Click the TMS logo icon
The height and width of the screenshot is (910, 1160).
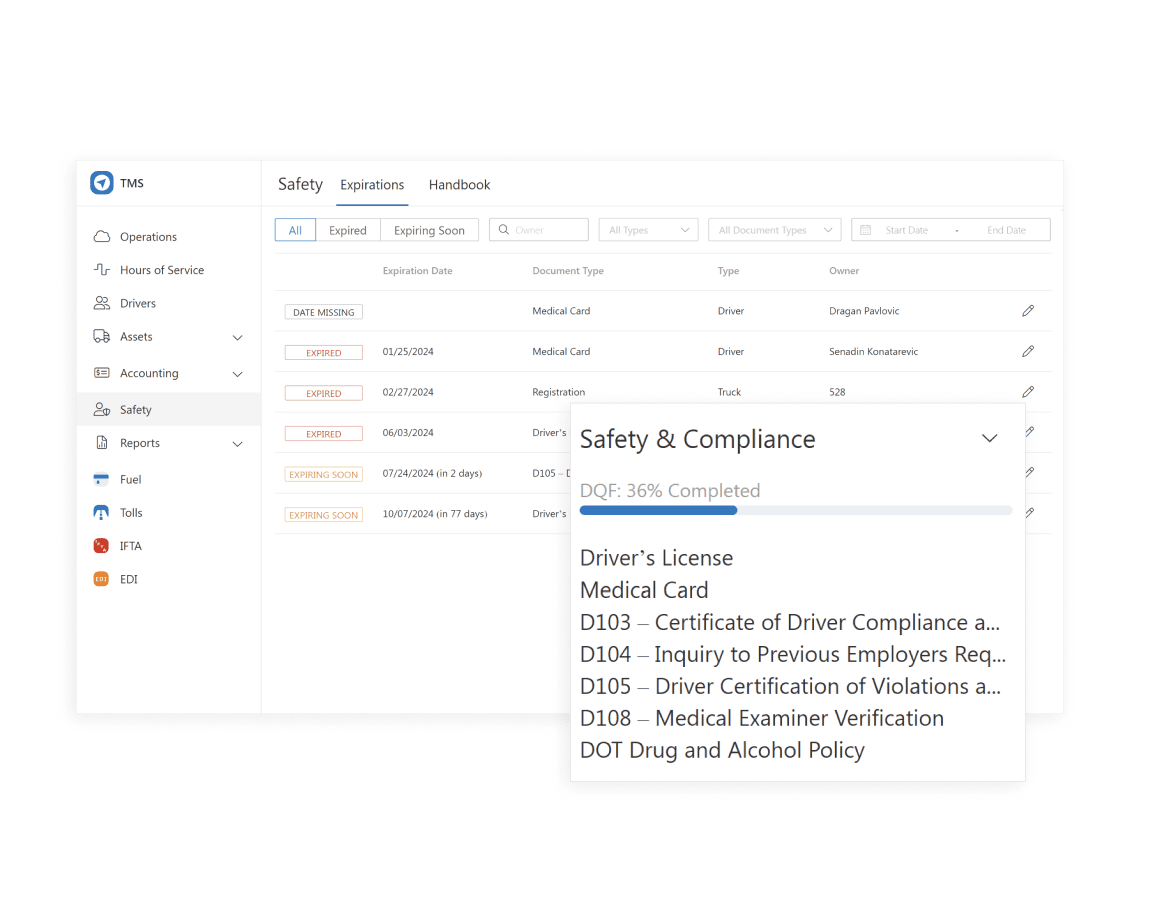pos(101,182)
